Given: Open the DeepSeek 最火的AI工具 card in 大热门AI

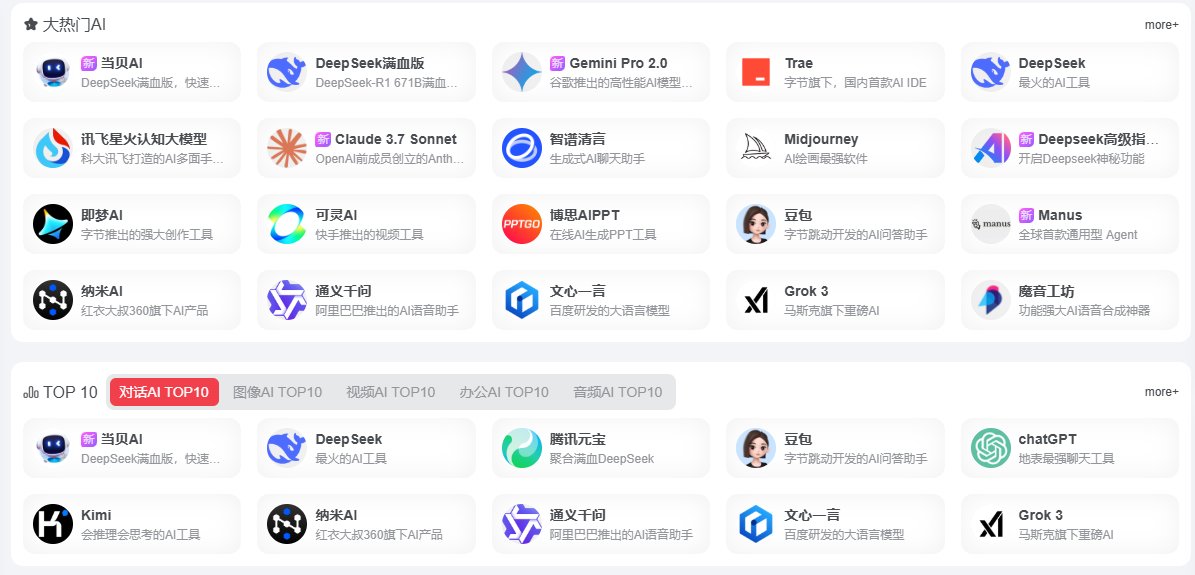Looking at the screenshot, I should click(x=1069, y=72).
